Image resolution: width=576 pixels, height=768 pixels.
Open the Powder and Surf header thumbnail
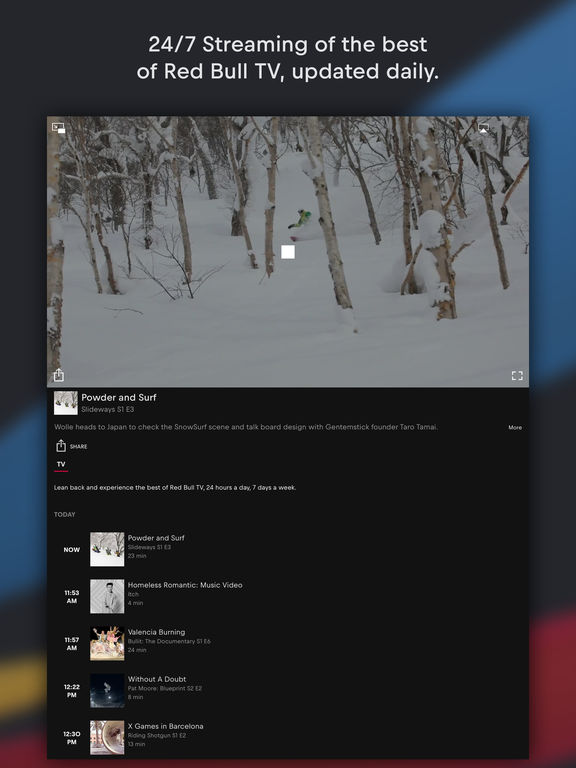coord(66,403)
